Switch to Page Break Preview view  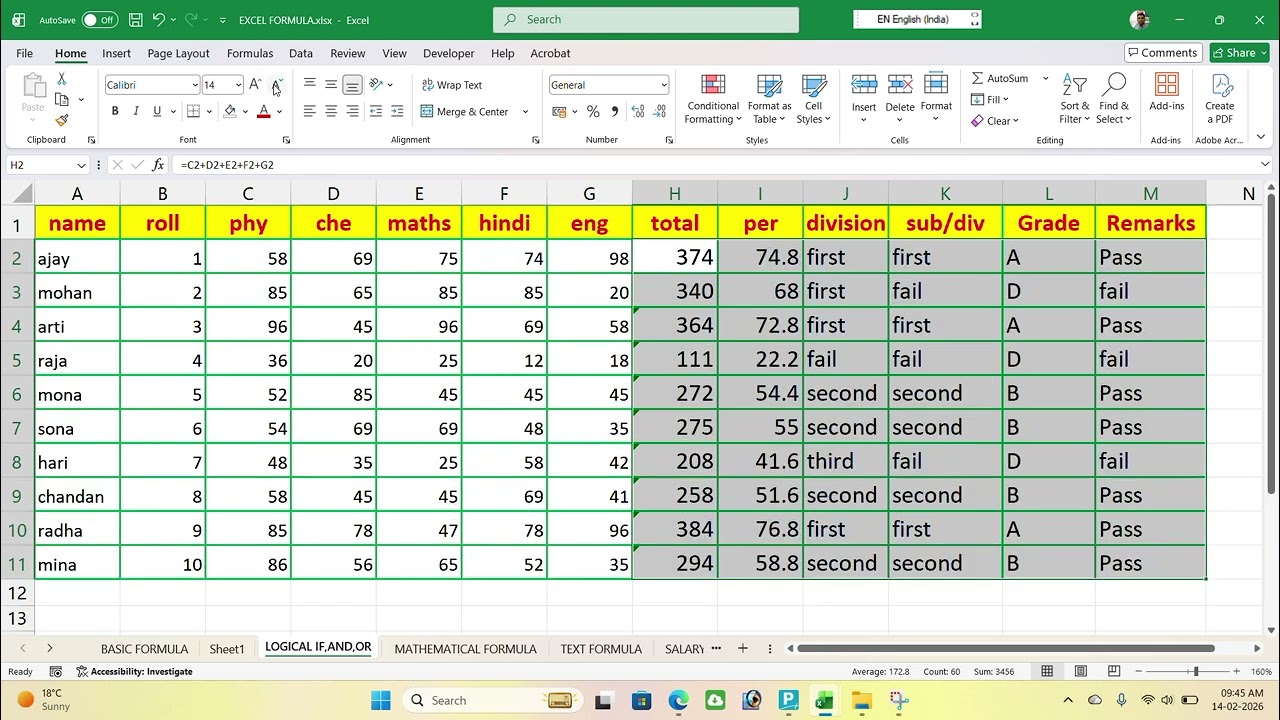[x=1113, y=671]
